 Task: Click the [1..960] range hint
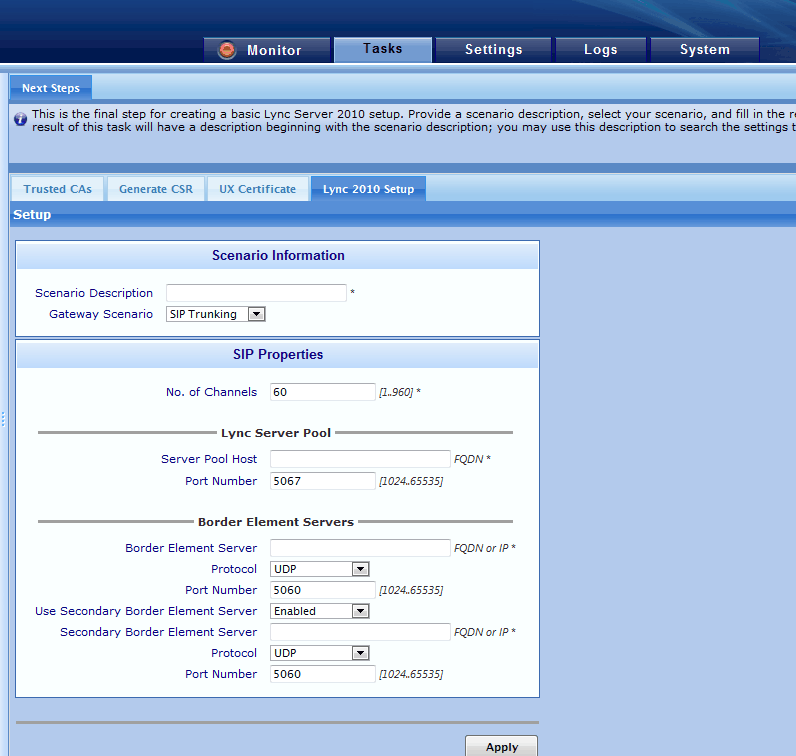click(396, 392)
